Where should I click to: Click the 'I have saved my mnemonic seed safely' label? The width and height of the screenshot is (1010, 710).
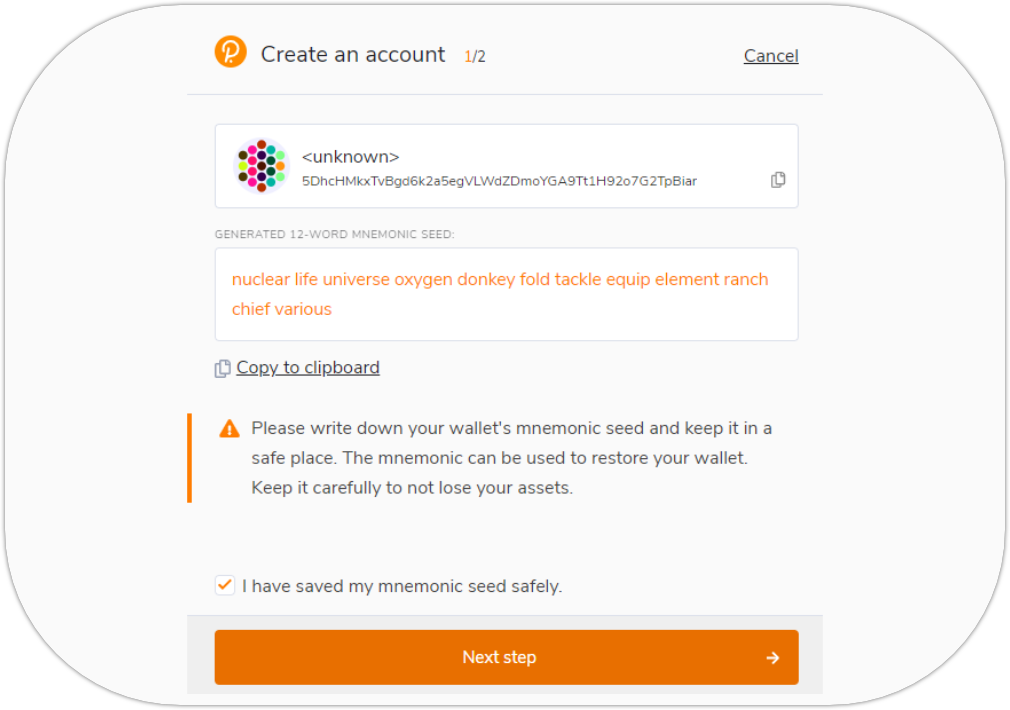point(402,586)
